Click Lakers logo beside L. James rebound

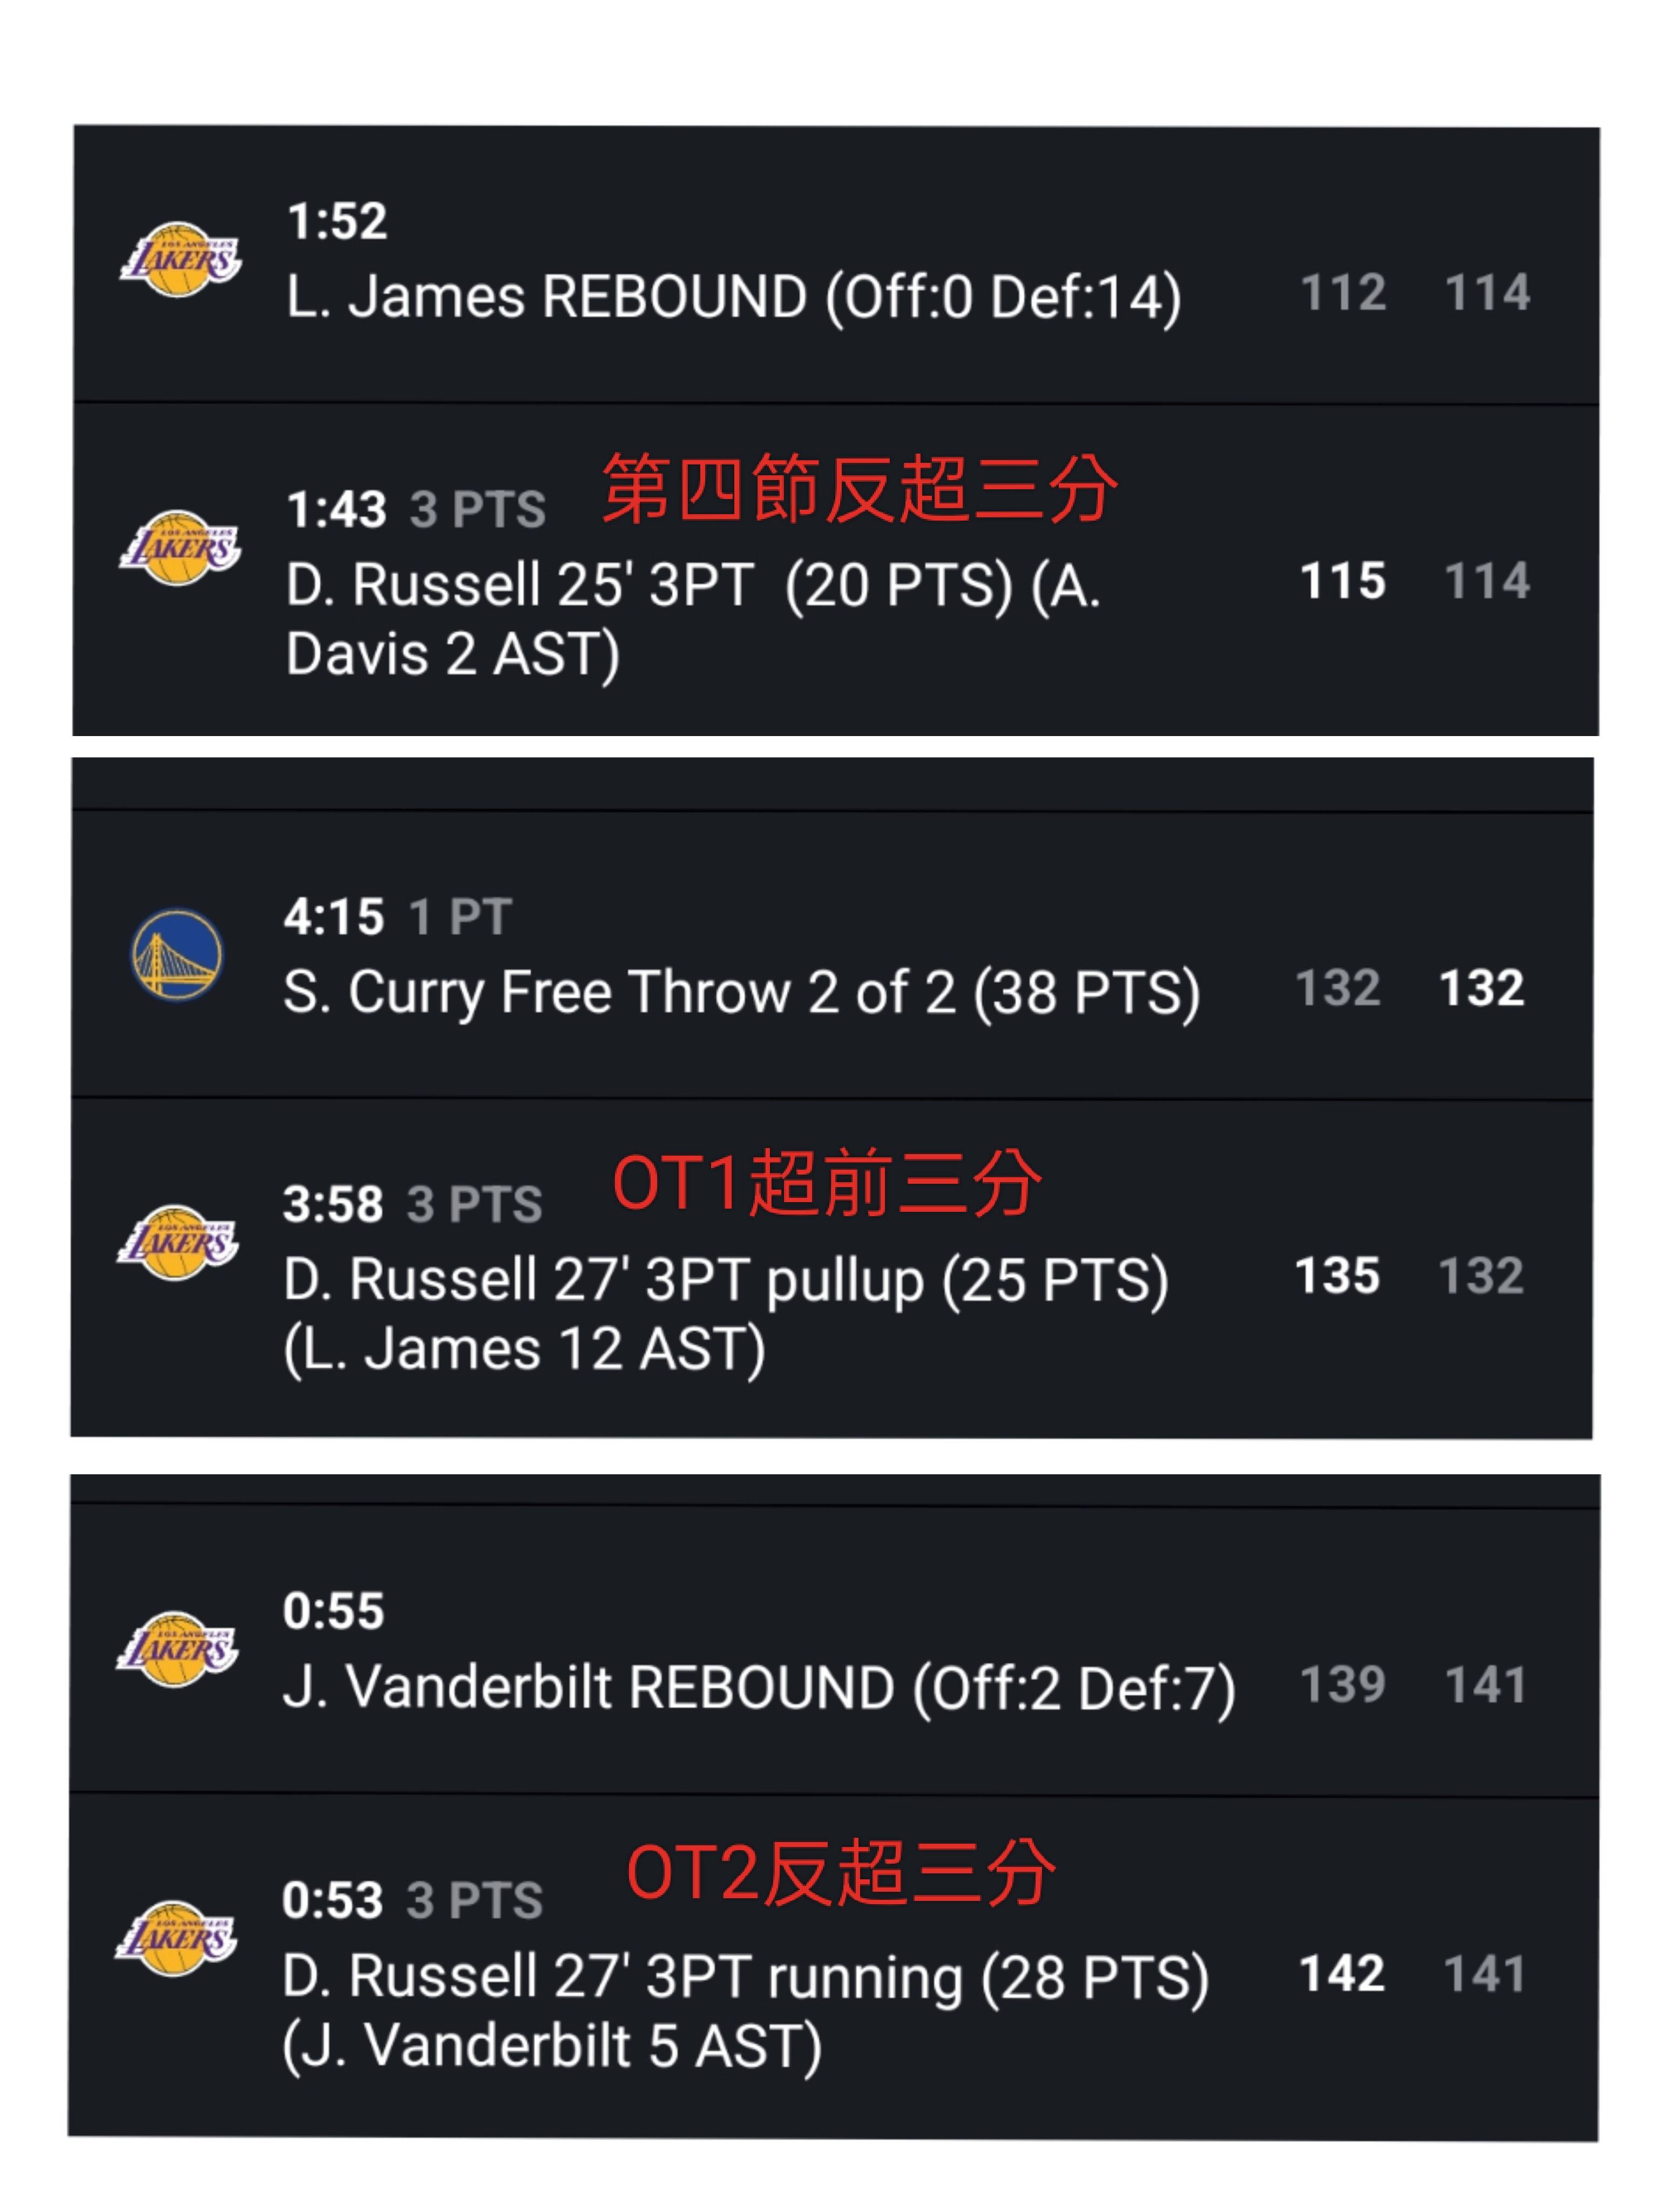(x=181, y=260)
